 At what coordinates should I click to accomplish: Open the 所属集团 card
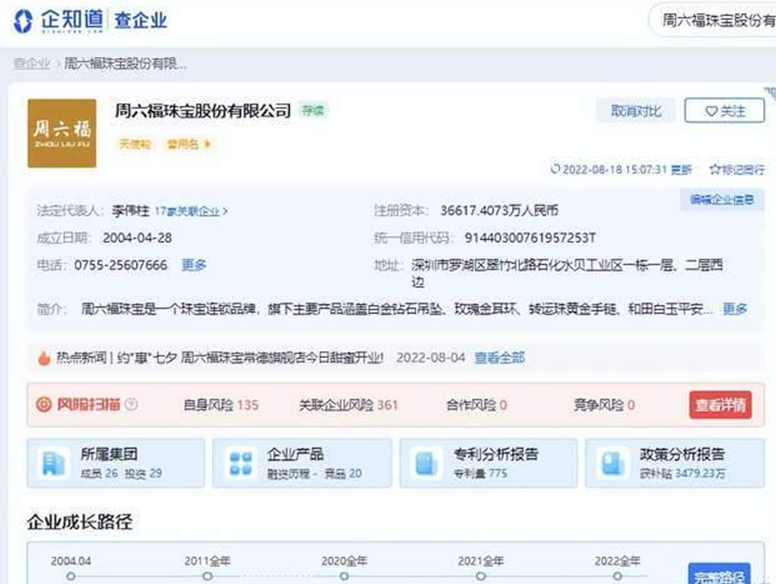point(116,463)
